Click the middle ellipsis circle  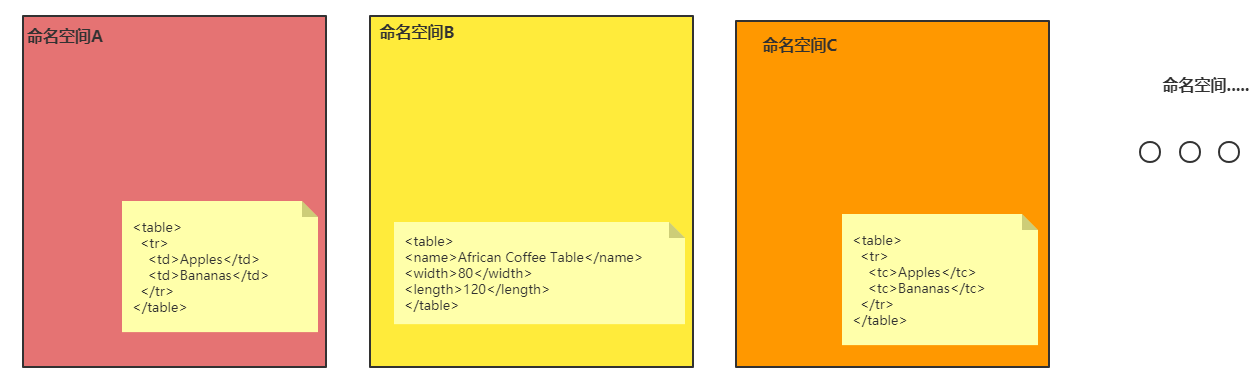1189,152
